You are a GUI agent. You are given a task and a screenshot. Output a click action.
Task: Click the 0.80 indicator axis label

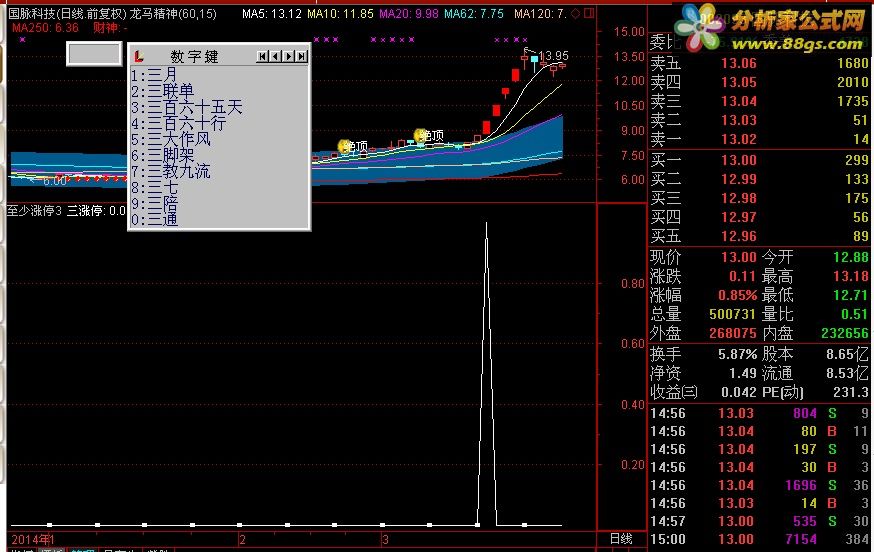(633, 284)
